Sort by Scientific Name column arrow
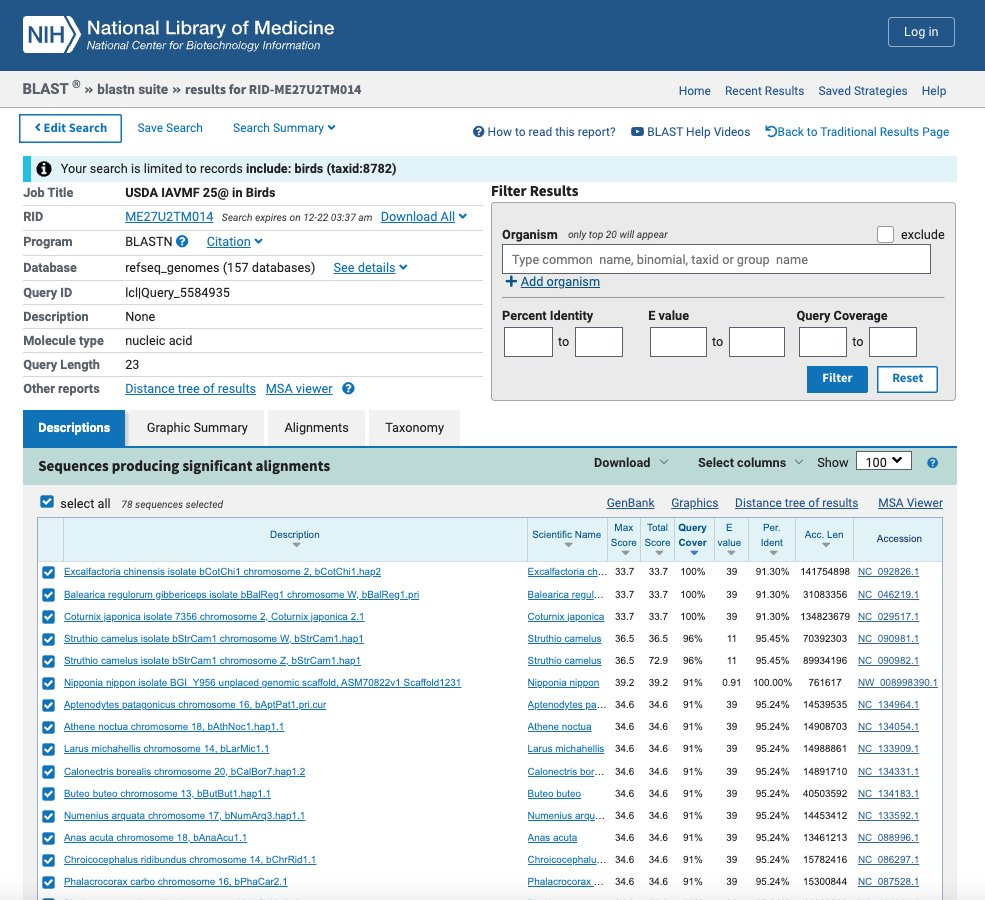This screenshot has width=985, height=900. click(x=569, y=545)
